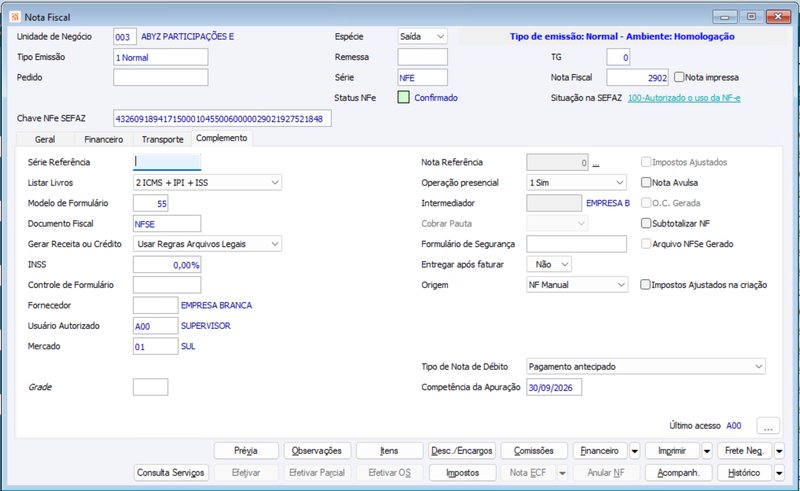Screen dimensions: 800x491
Task: Click the Competência da Apuração date field
Action: [554, 387]
